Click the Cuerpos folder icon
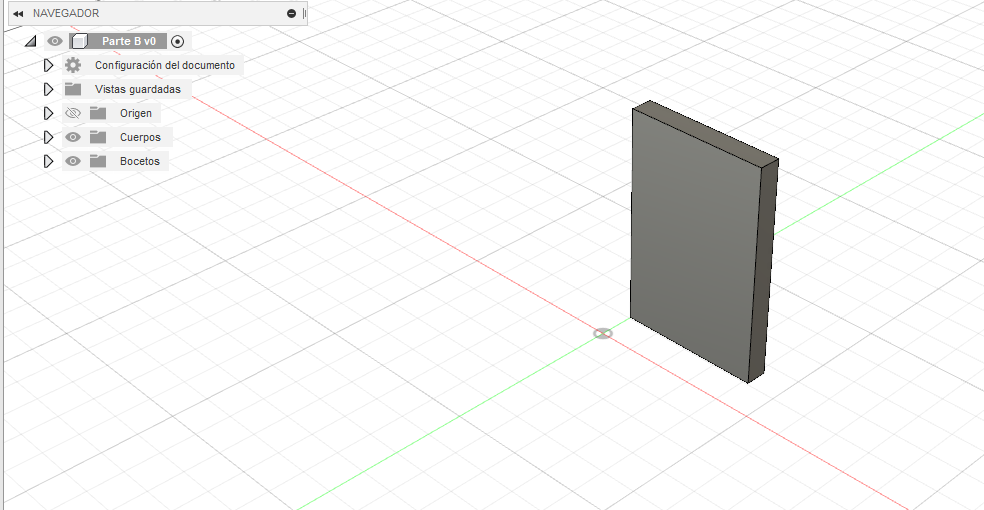The width and height of the screenshot is (984, 510). 98,137
